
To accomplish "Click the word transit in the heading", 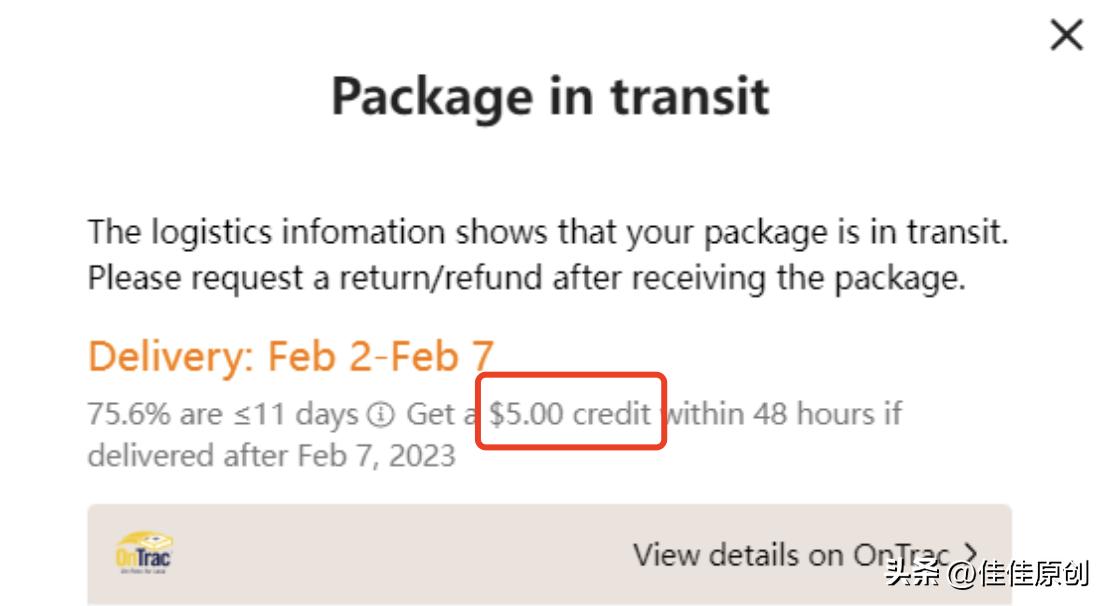I will [x=690, y=97].
